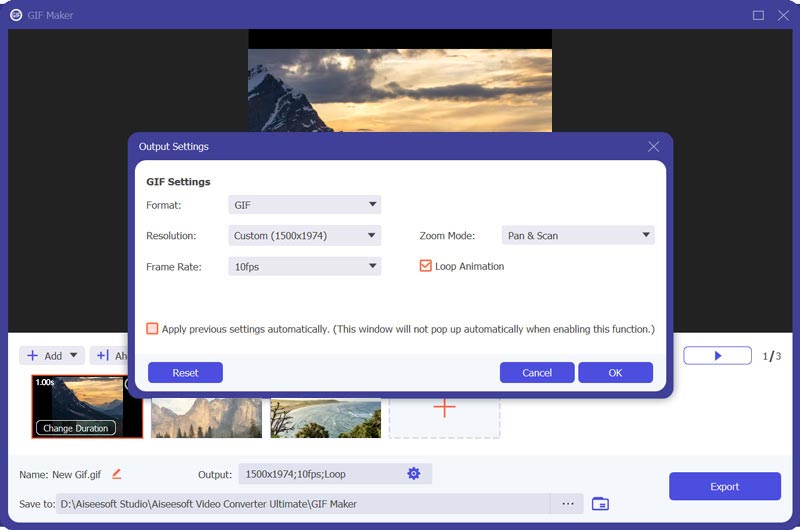Open the Format dropdown showing GIF
The width and height of the screenshot is (800, 530).
click(304, 205)
